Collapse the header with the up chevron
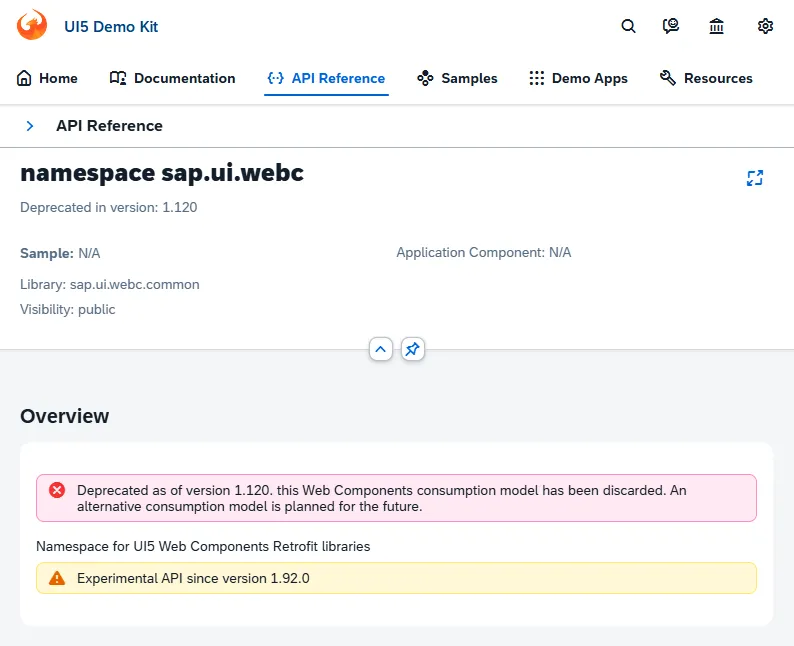 tap(381, 349)
